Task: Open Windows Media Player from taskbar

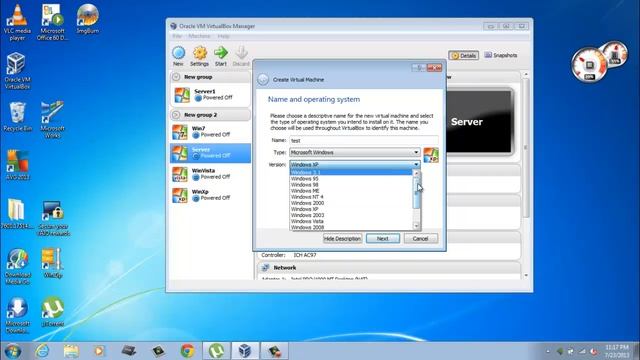Action: pyautogui.click(x=99, y=351)
